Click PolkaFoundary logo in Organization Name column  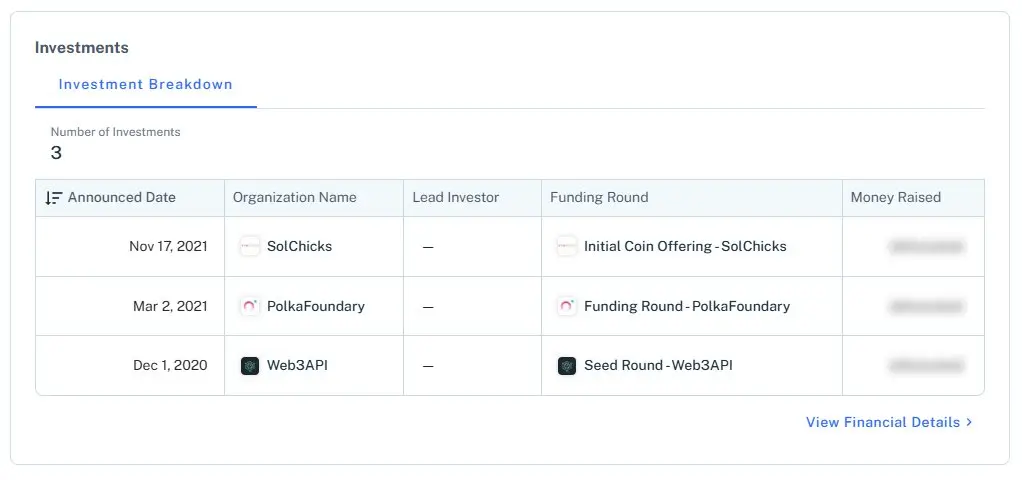click(250, 307)
